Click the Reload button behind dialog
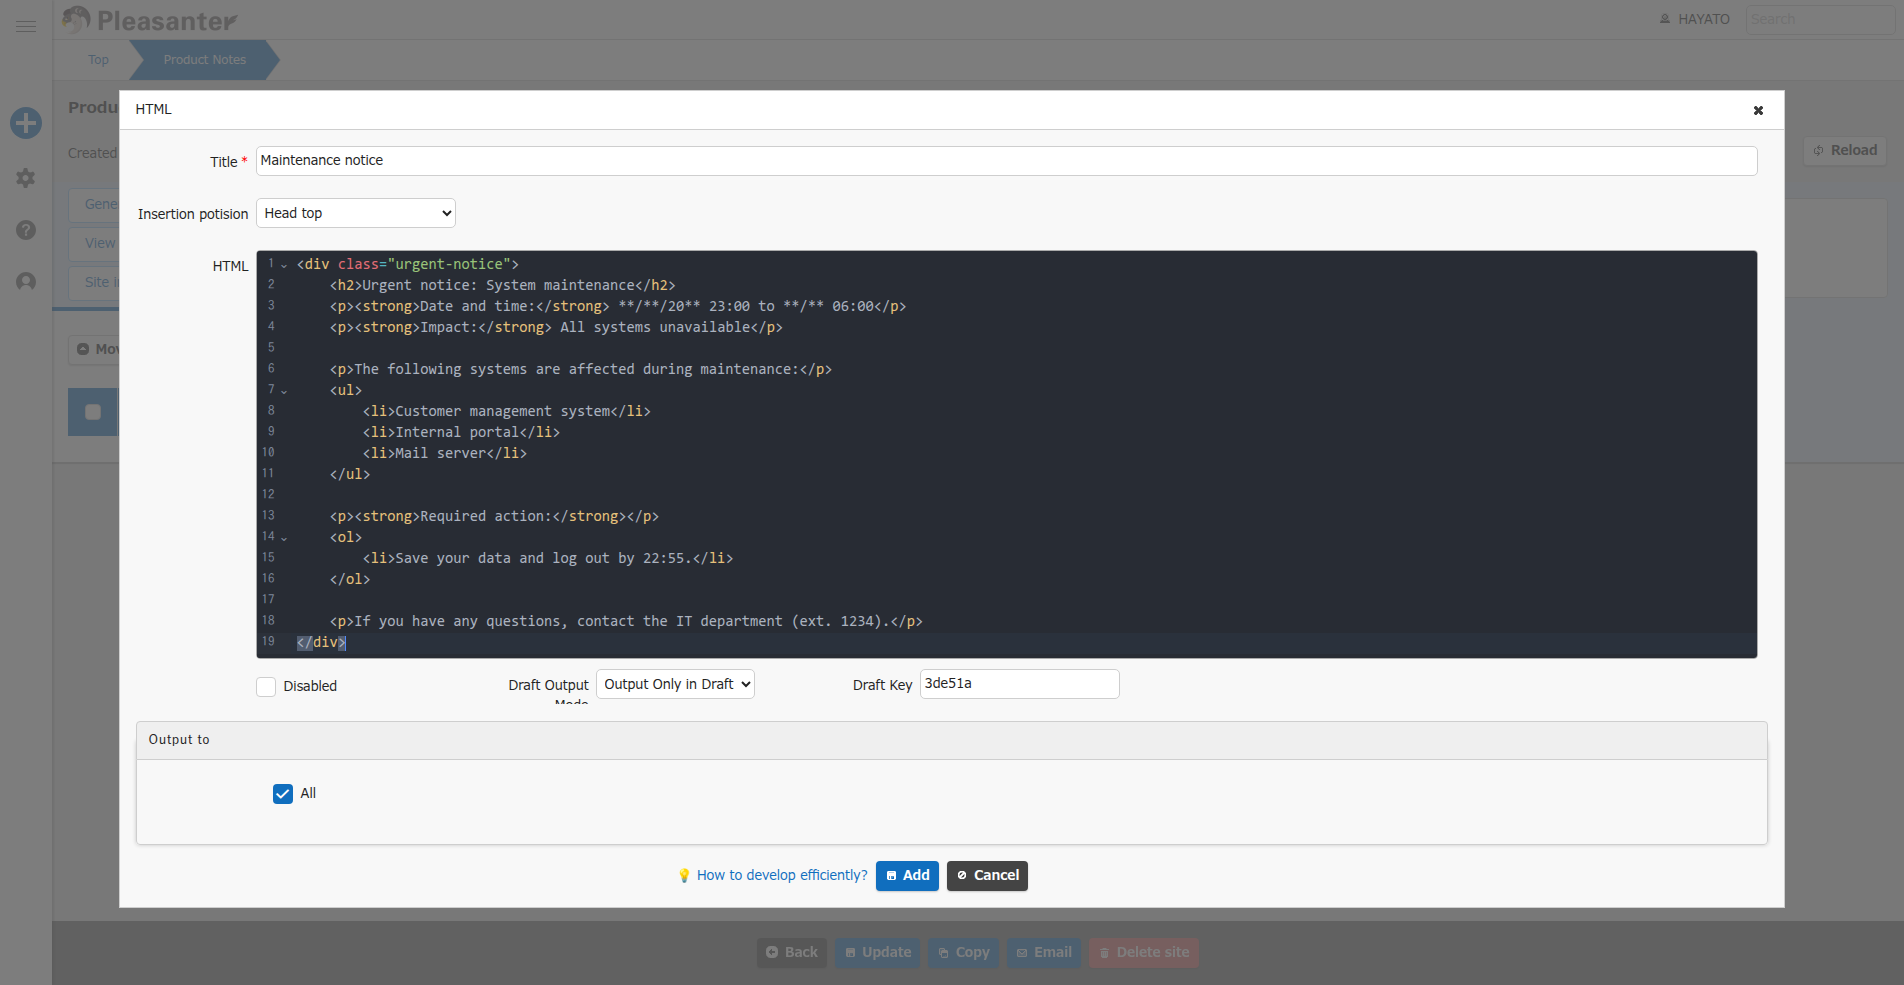 pyautogui.click(x=1845, y=150)
